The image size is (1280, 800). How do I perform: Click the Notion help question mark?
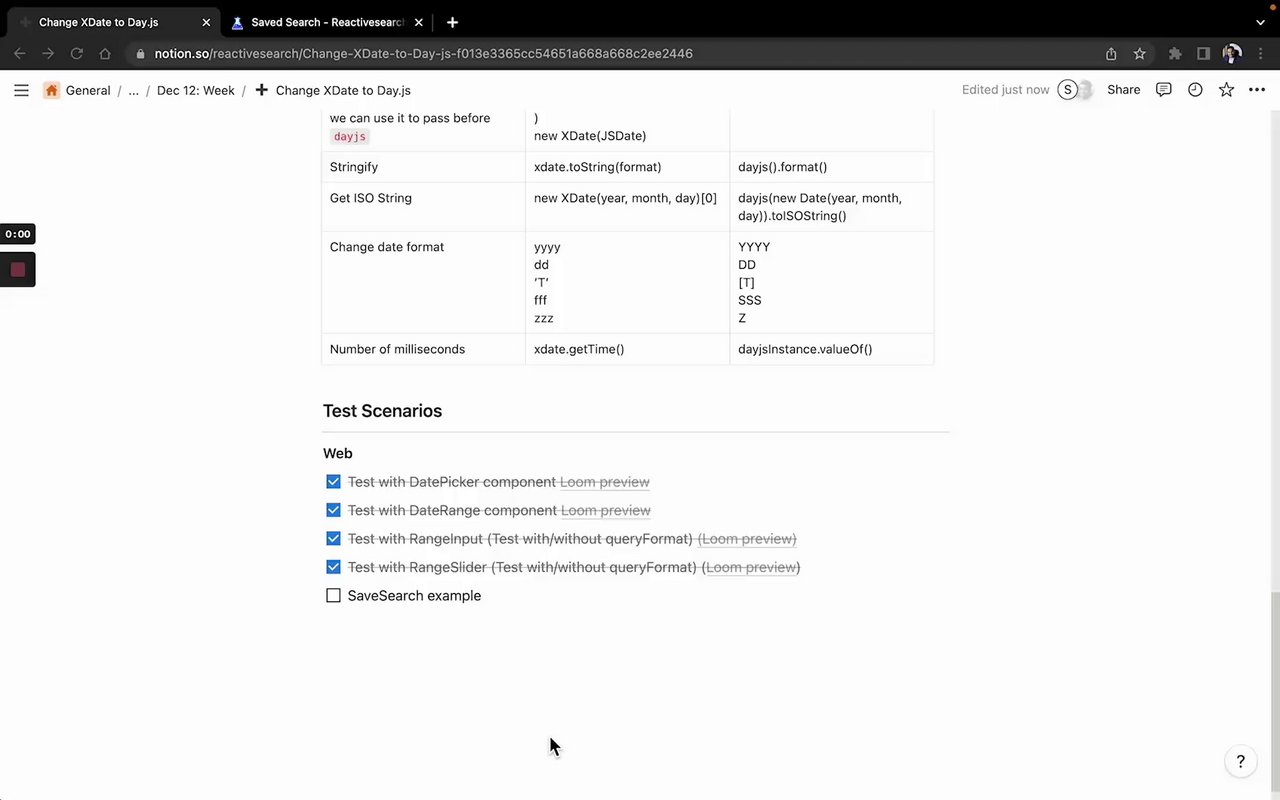(x=1240, y=762)
